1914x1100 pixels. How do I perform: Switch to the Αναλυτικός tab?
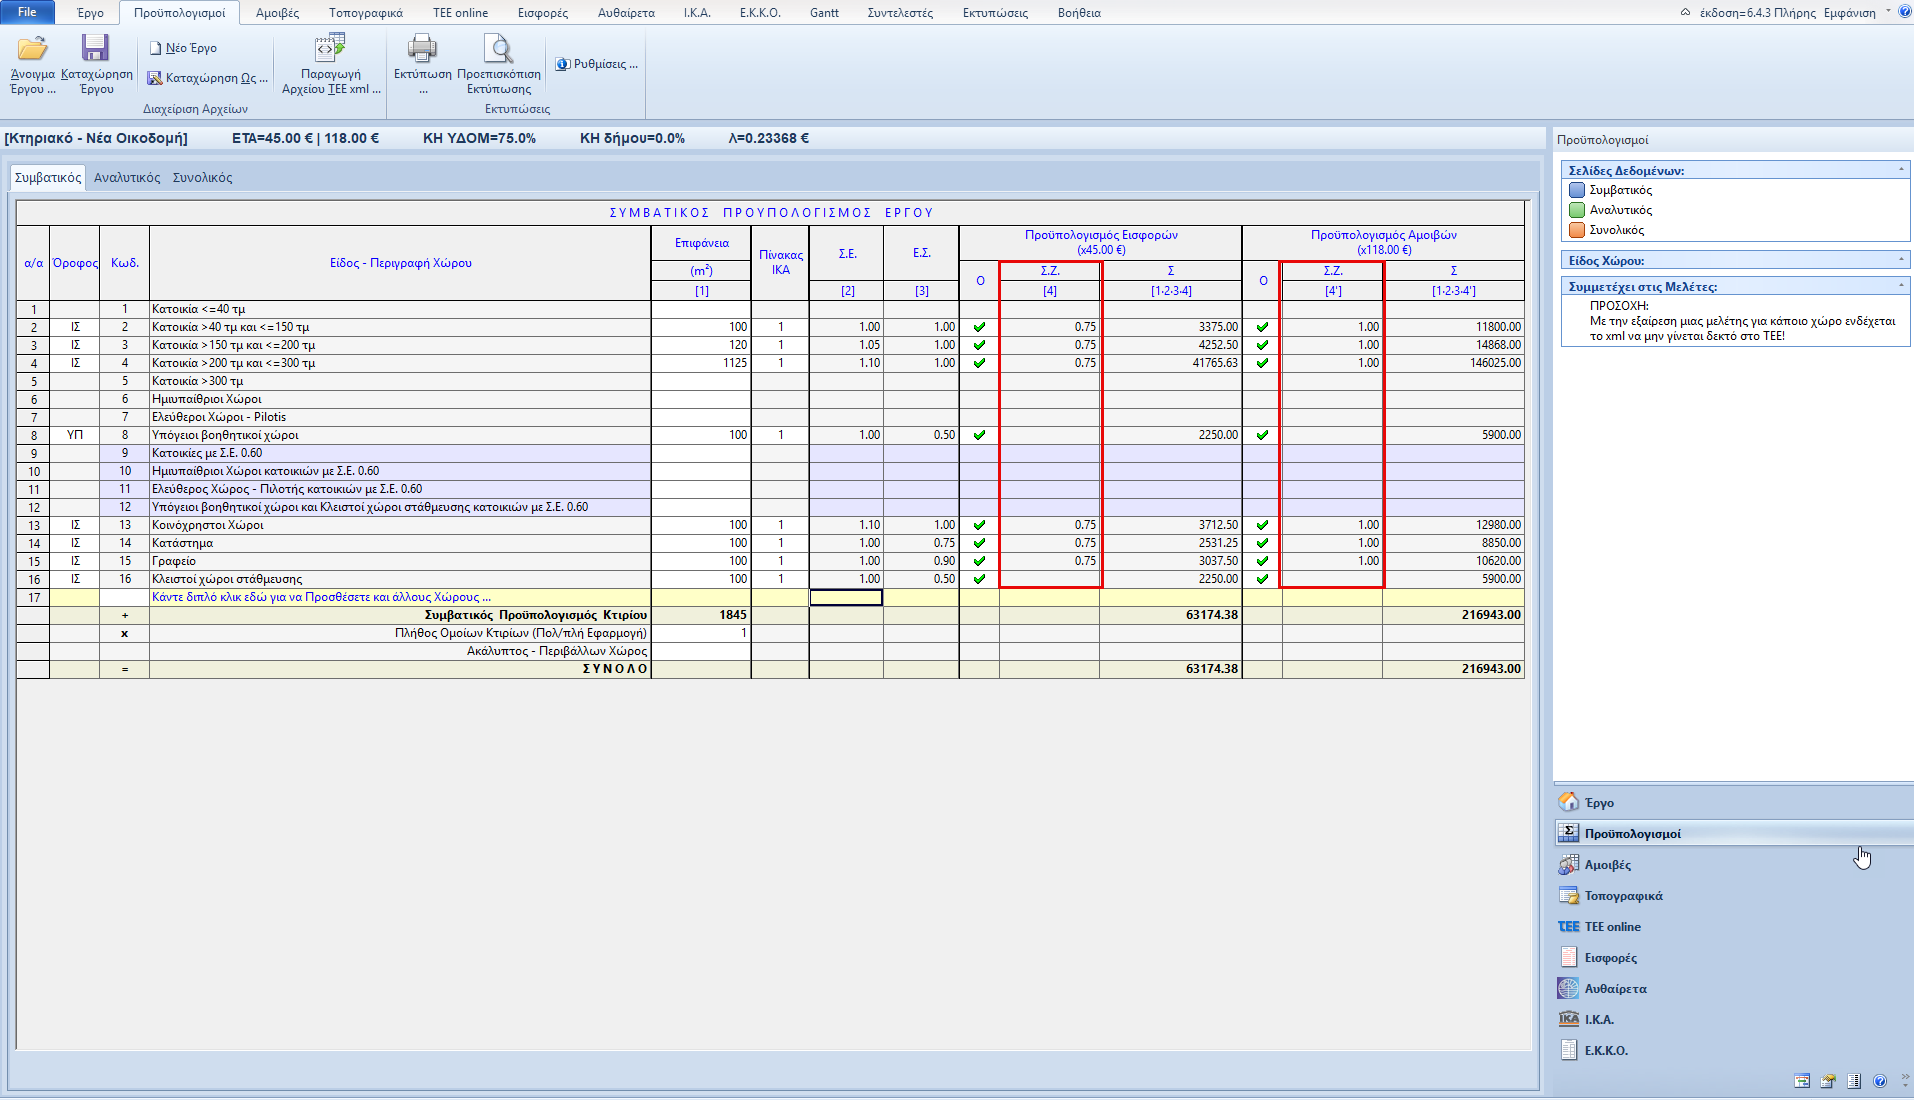[127, 178]
